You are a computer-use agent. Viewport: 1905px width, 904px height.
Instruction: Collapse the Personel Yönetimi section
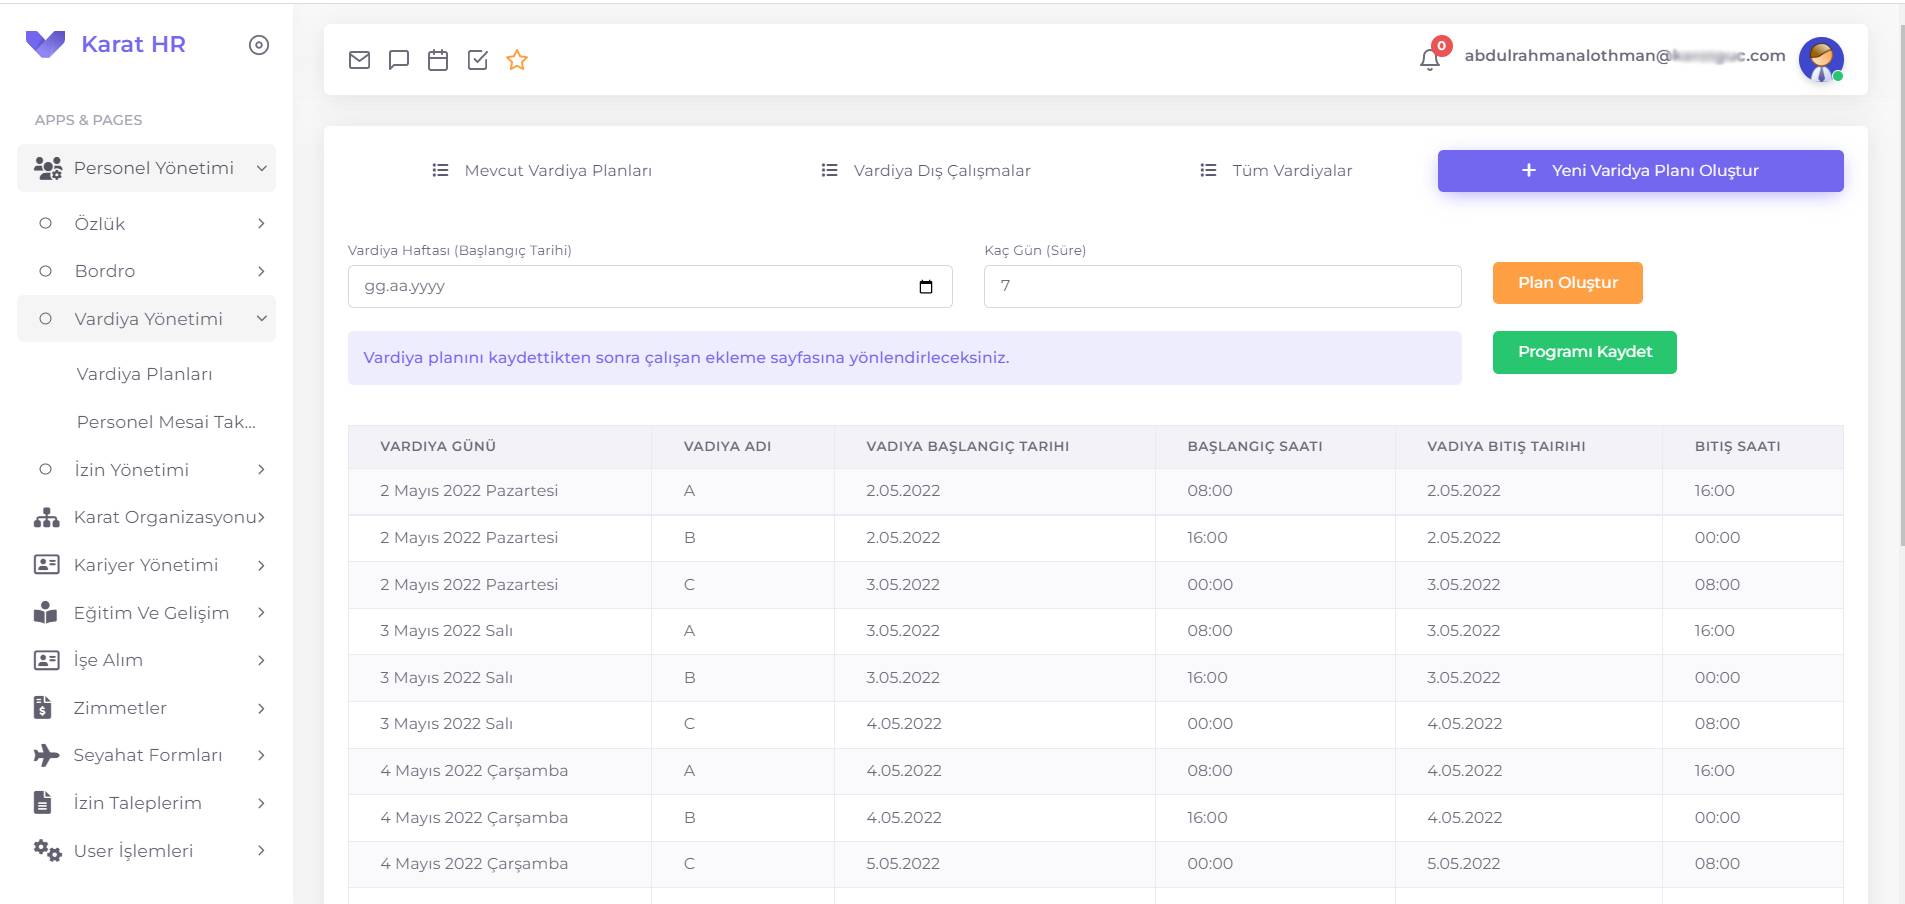[262, 167]
